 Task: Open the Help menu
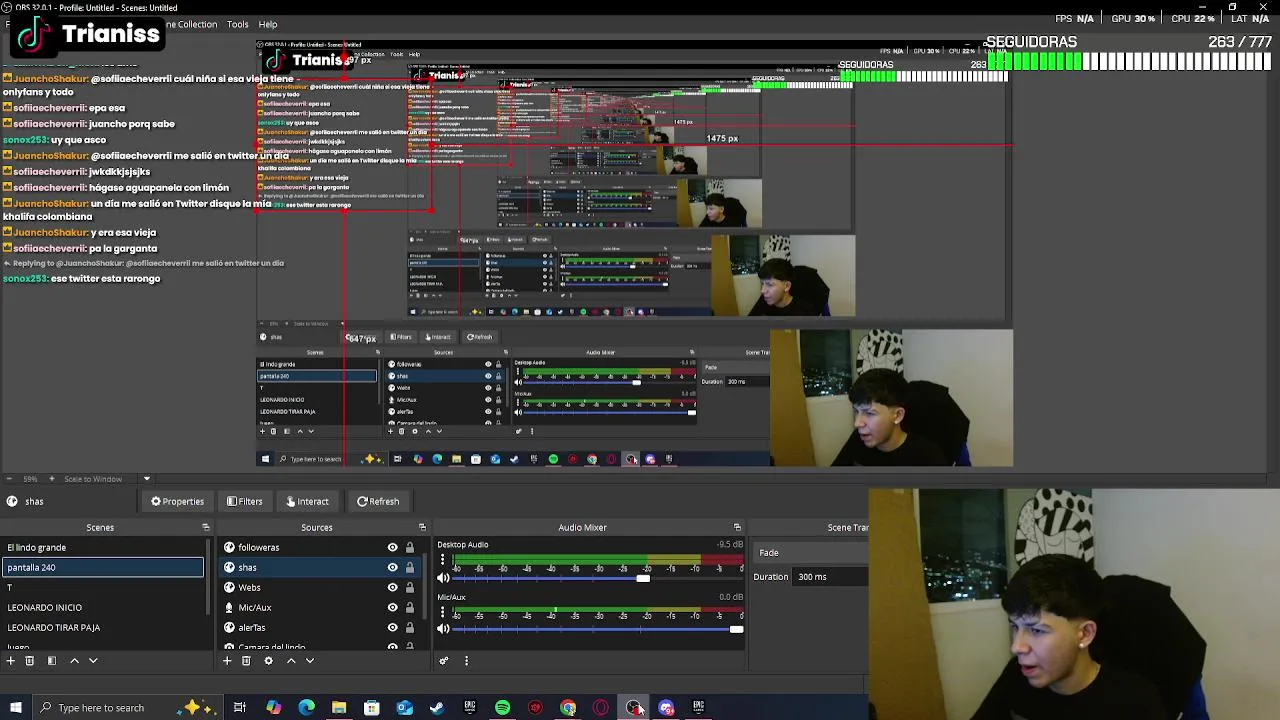(268, 24)
